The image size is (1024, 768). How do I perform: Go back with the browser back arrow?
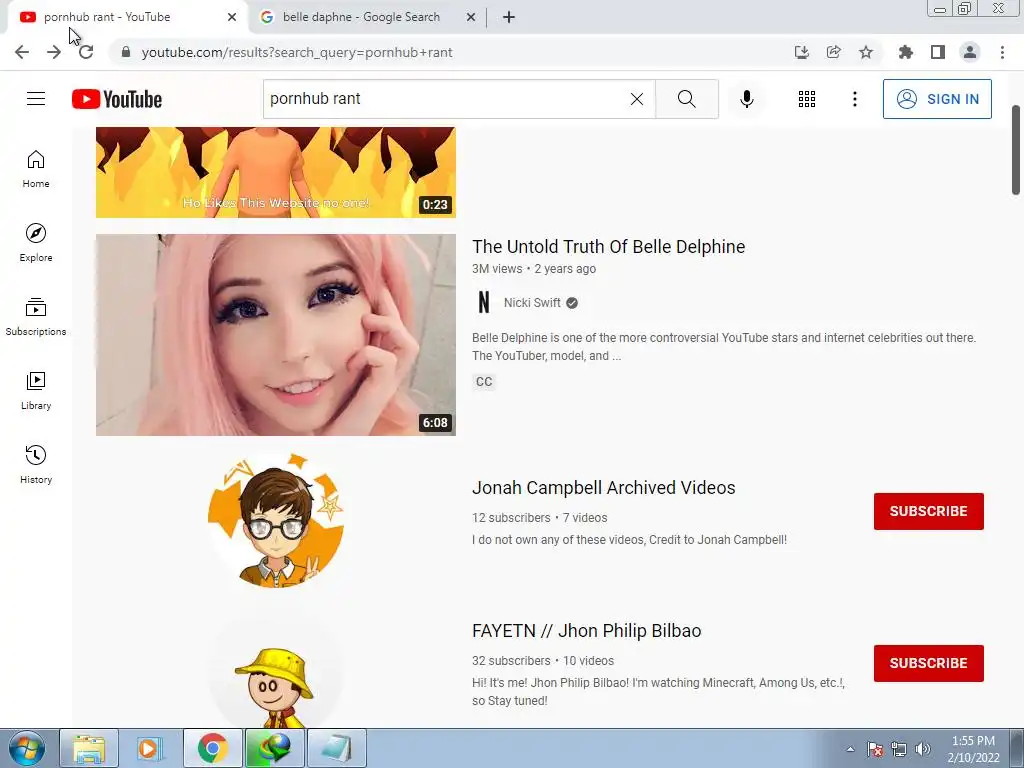pyautogui.click(x=22, y=52)
